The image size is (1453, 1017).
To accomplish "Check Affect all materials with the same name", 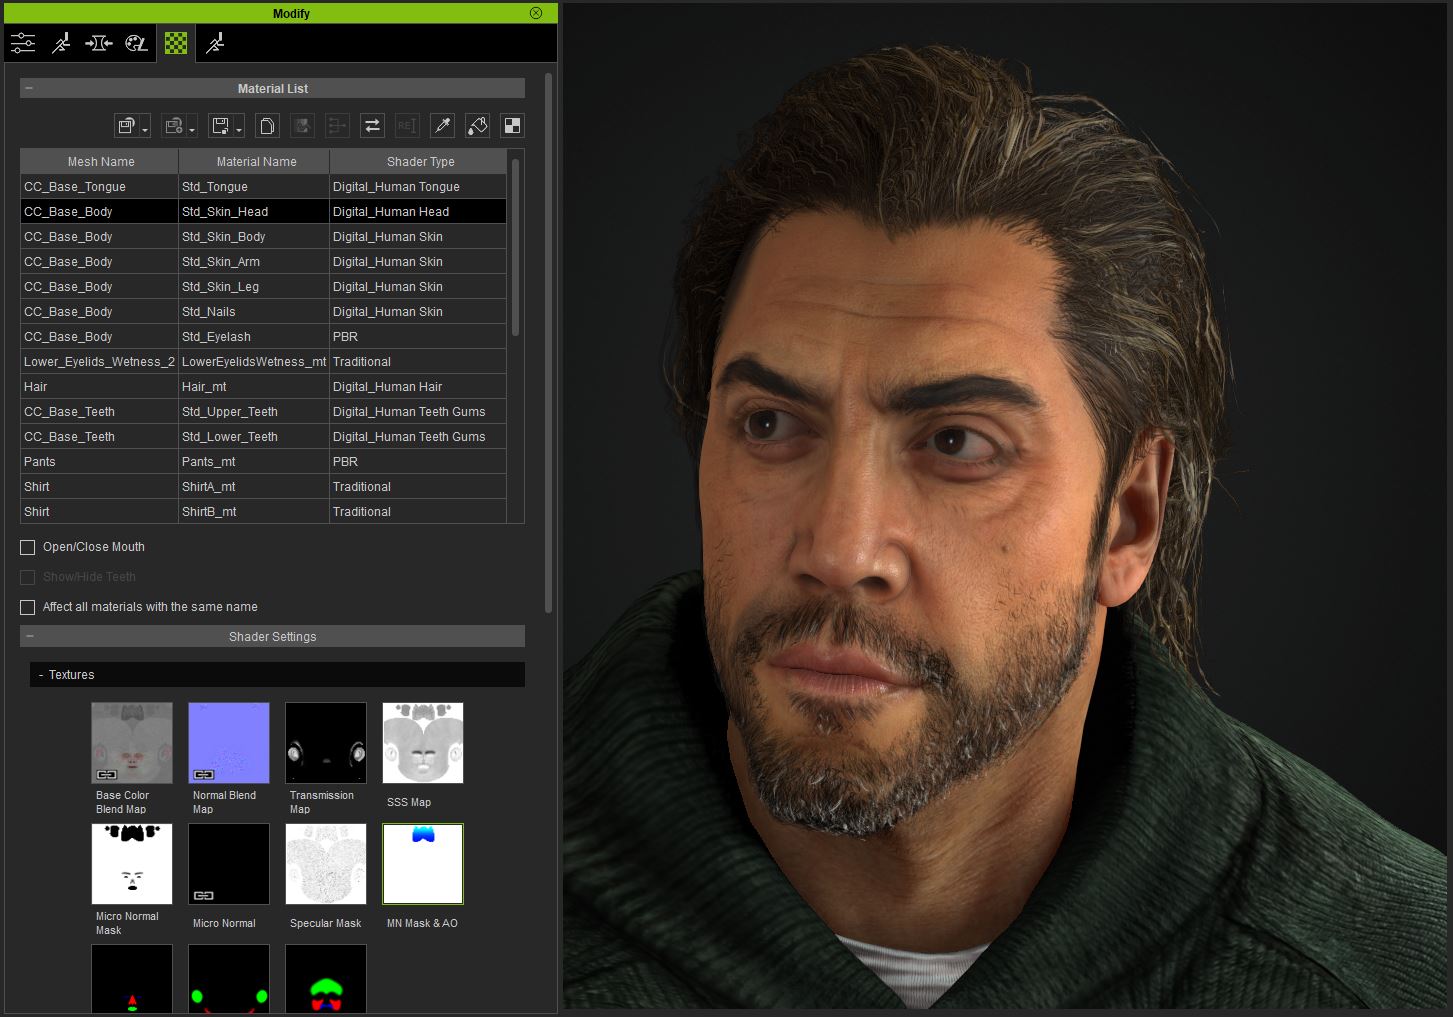I will (28, 607).
